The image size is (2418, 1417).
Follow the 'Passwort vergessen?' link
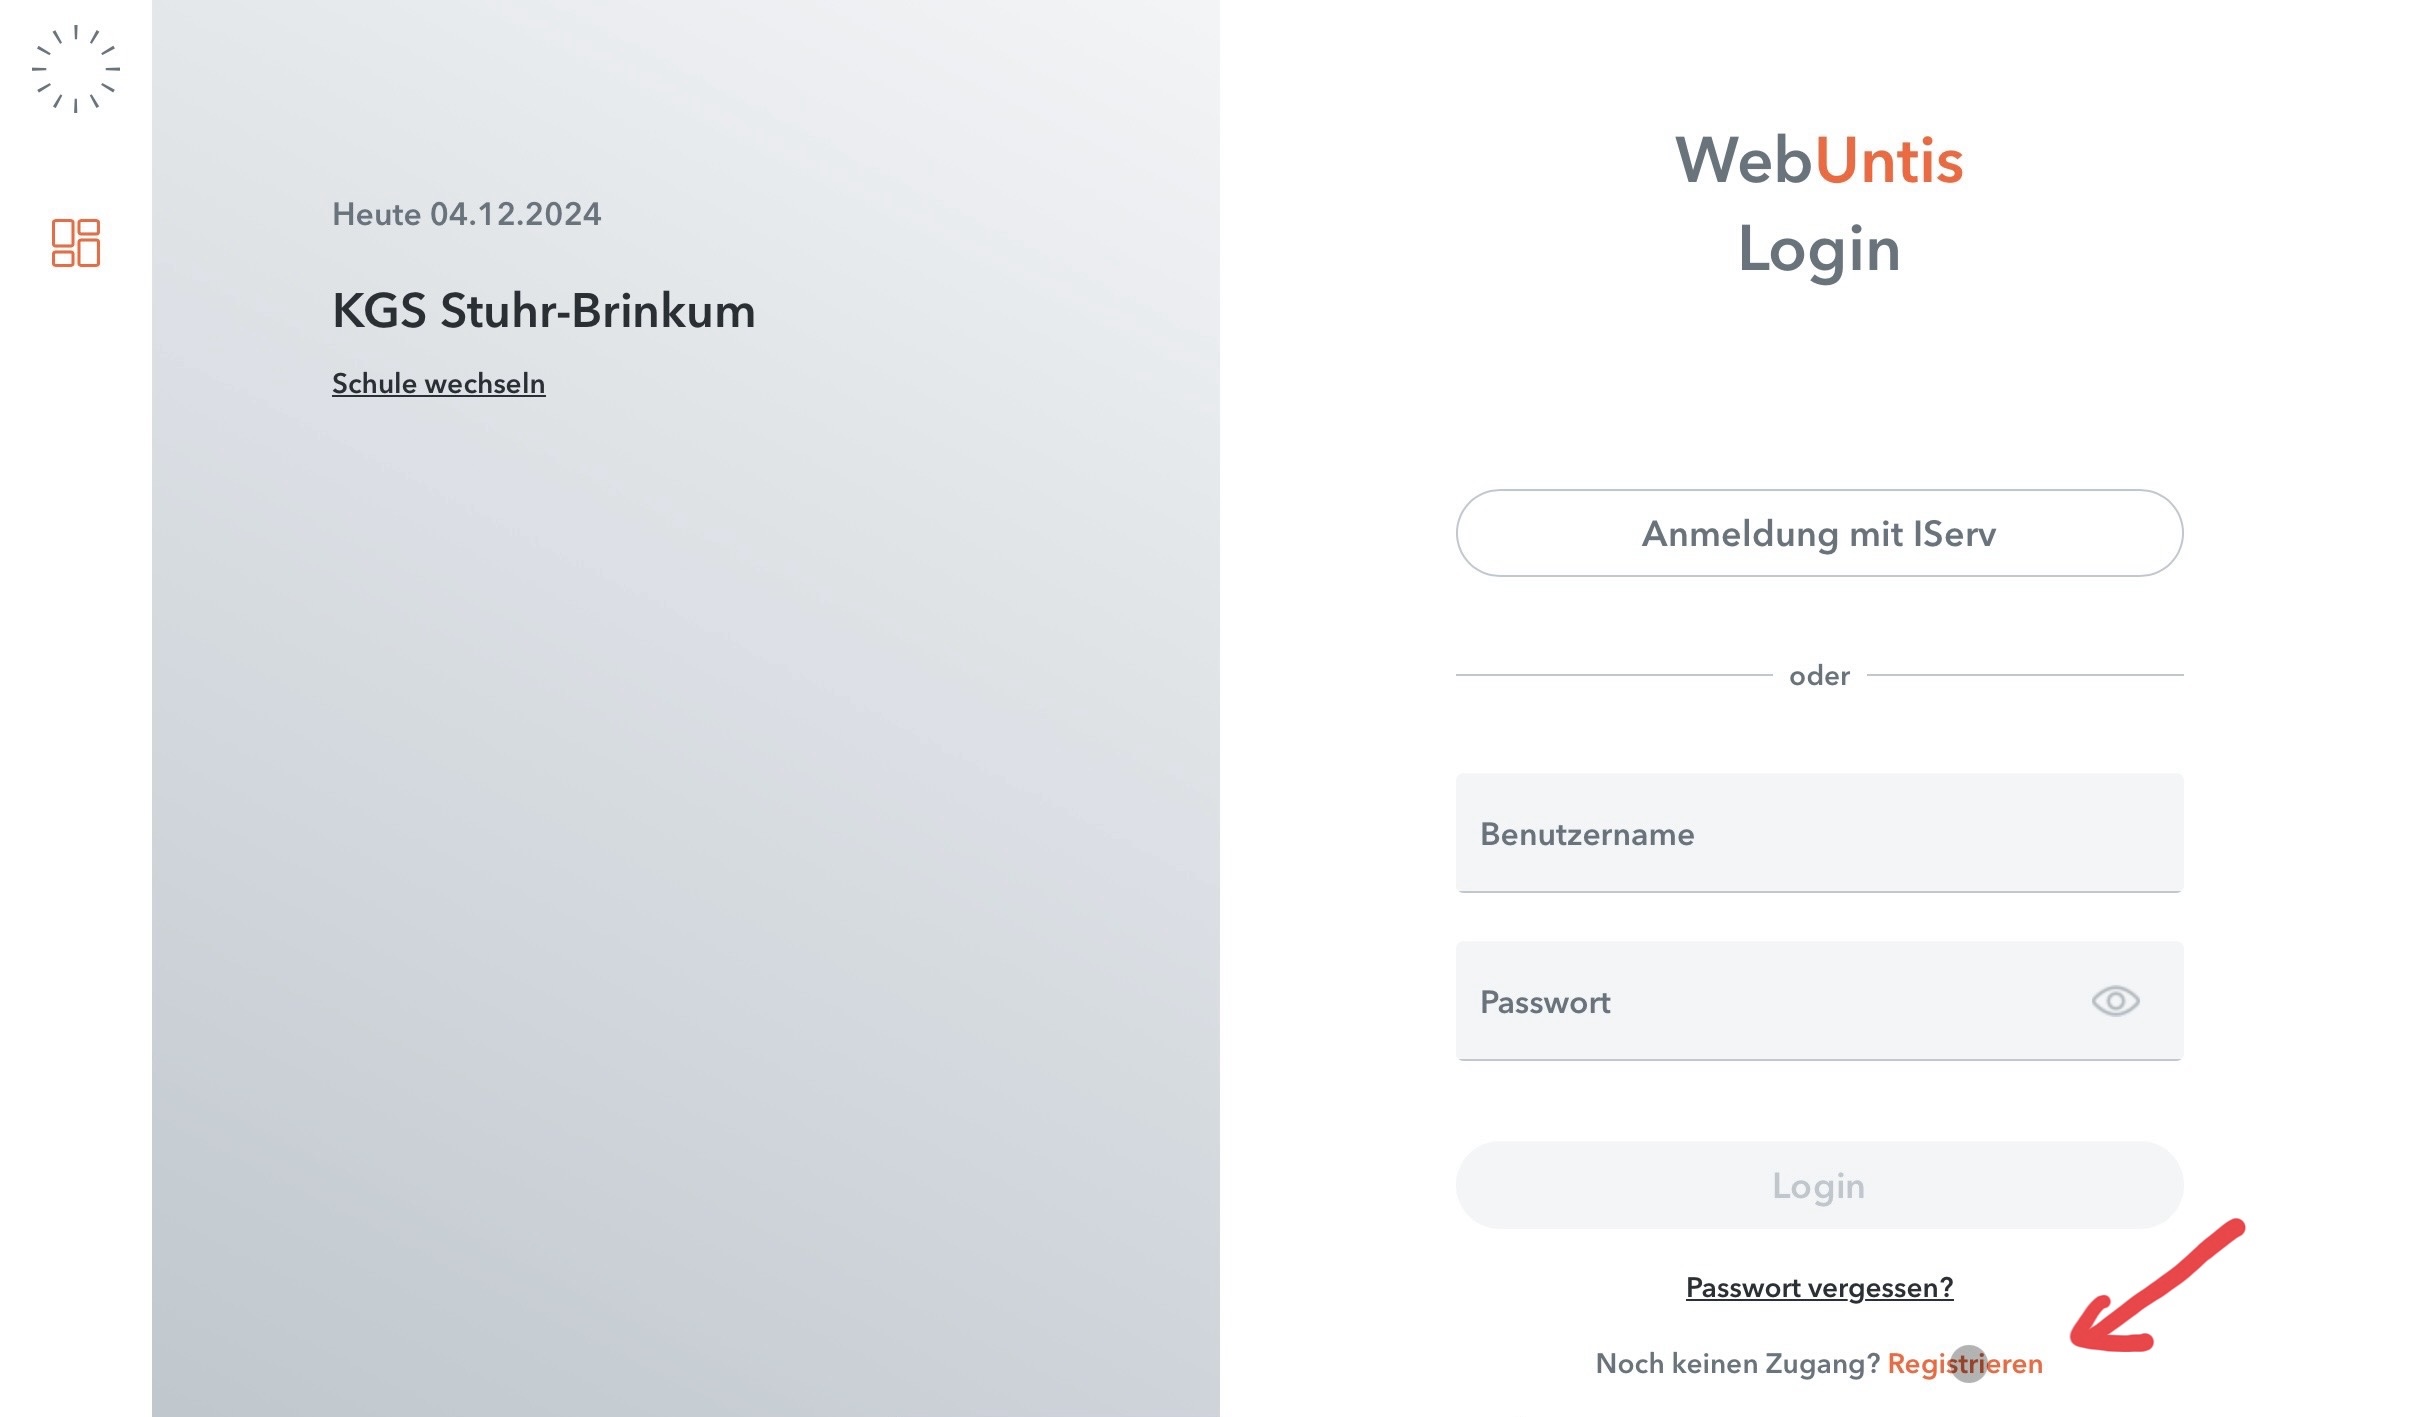point(1819,1287)
